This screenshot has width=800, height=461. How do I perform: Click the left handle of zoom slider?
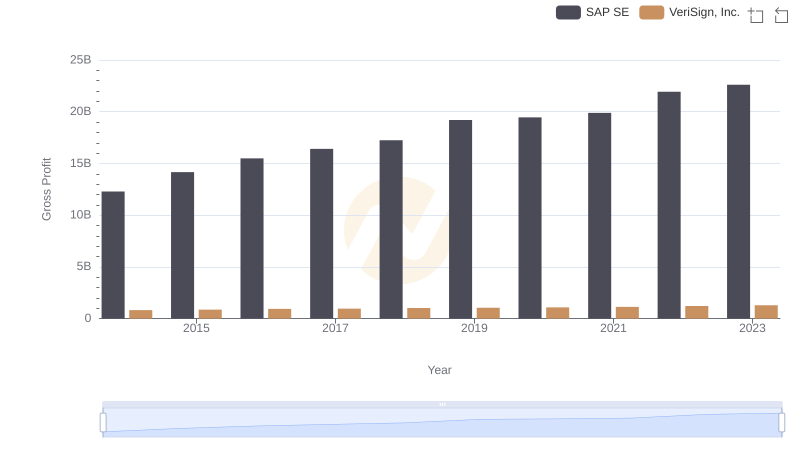pyautogui.click(x=103, y=423)
